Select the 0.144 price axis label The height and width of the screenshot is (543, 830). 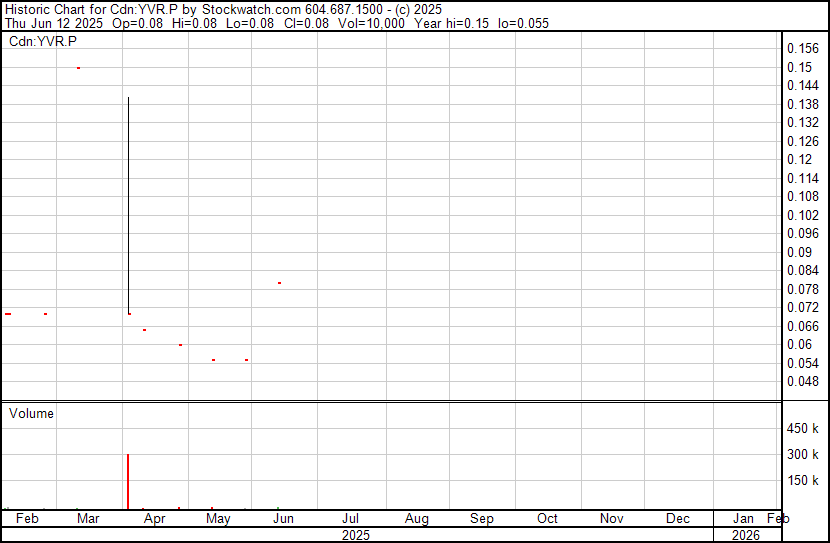pos(802,85)
